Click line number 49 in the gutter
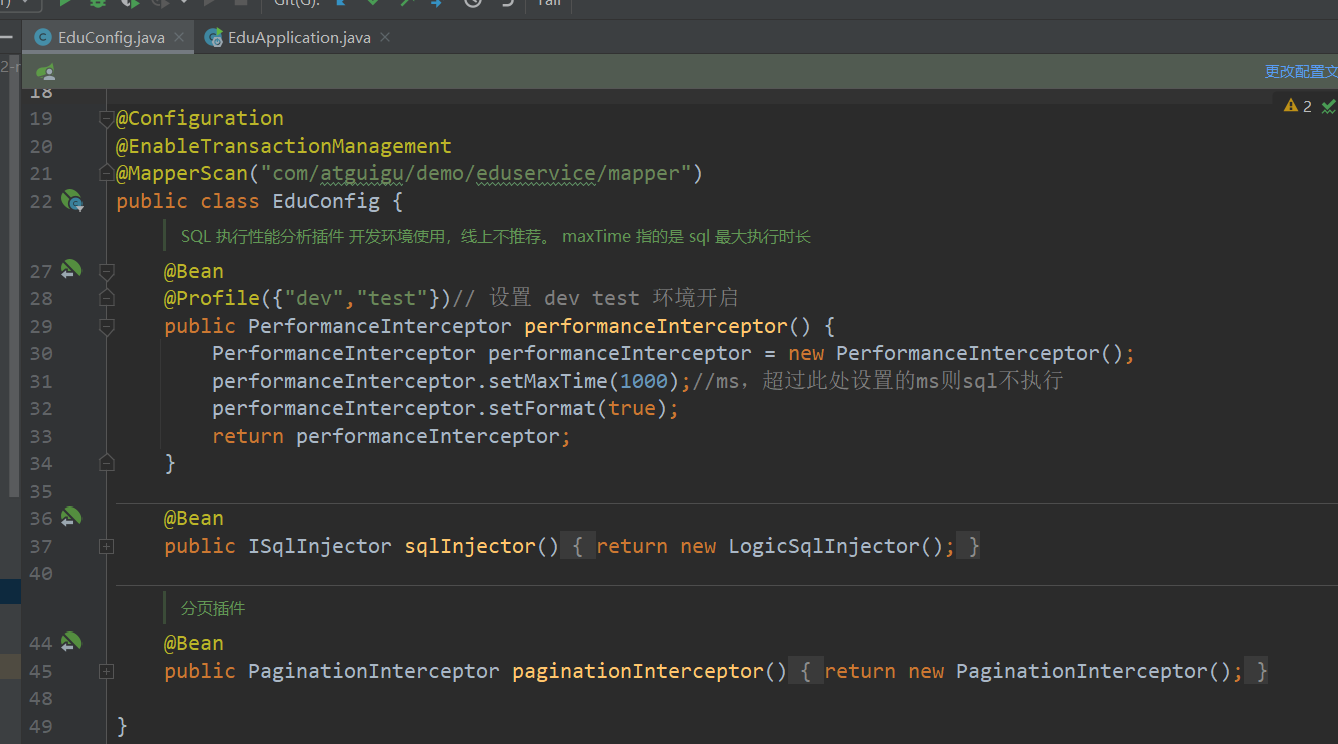Screen dimensions: 1338x744 point(41,726)
